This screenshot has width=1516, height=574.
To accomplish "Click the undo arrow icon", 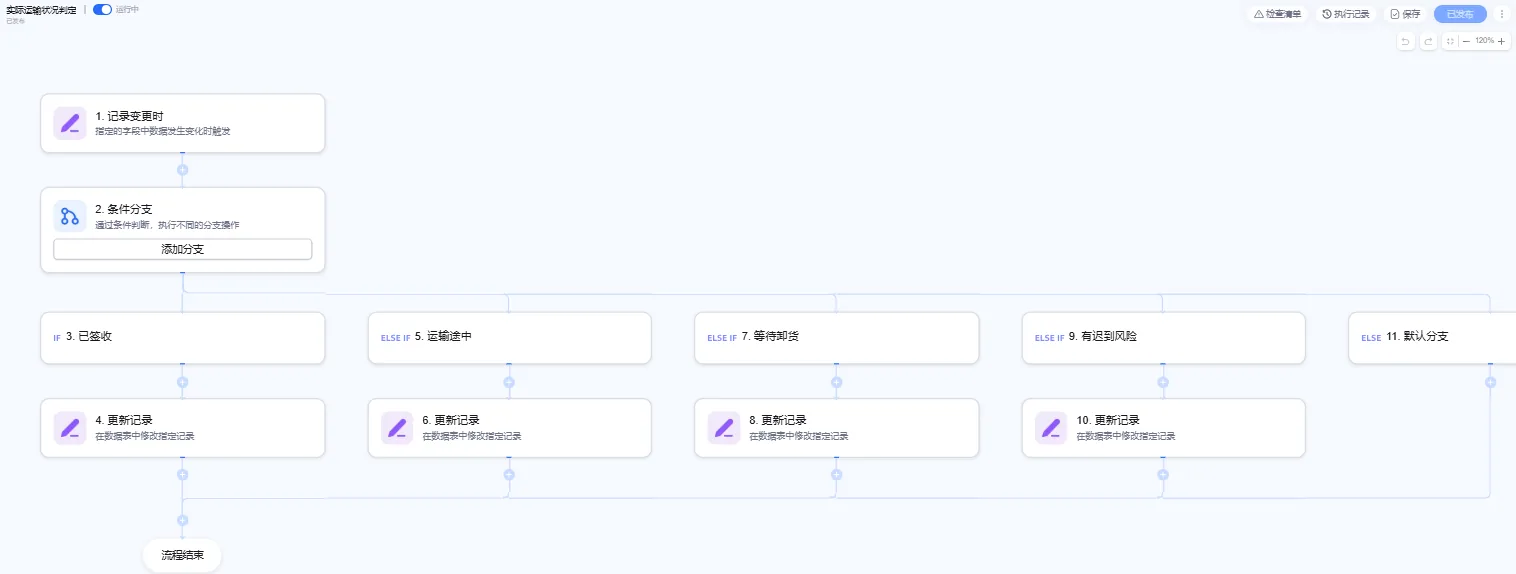I will click(x=1405, y=41).
